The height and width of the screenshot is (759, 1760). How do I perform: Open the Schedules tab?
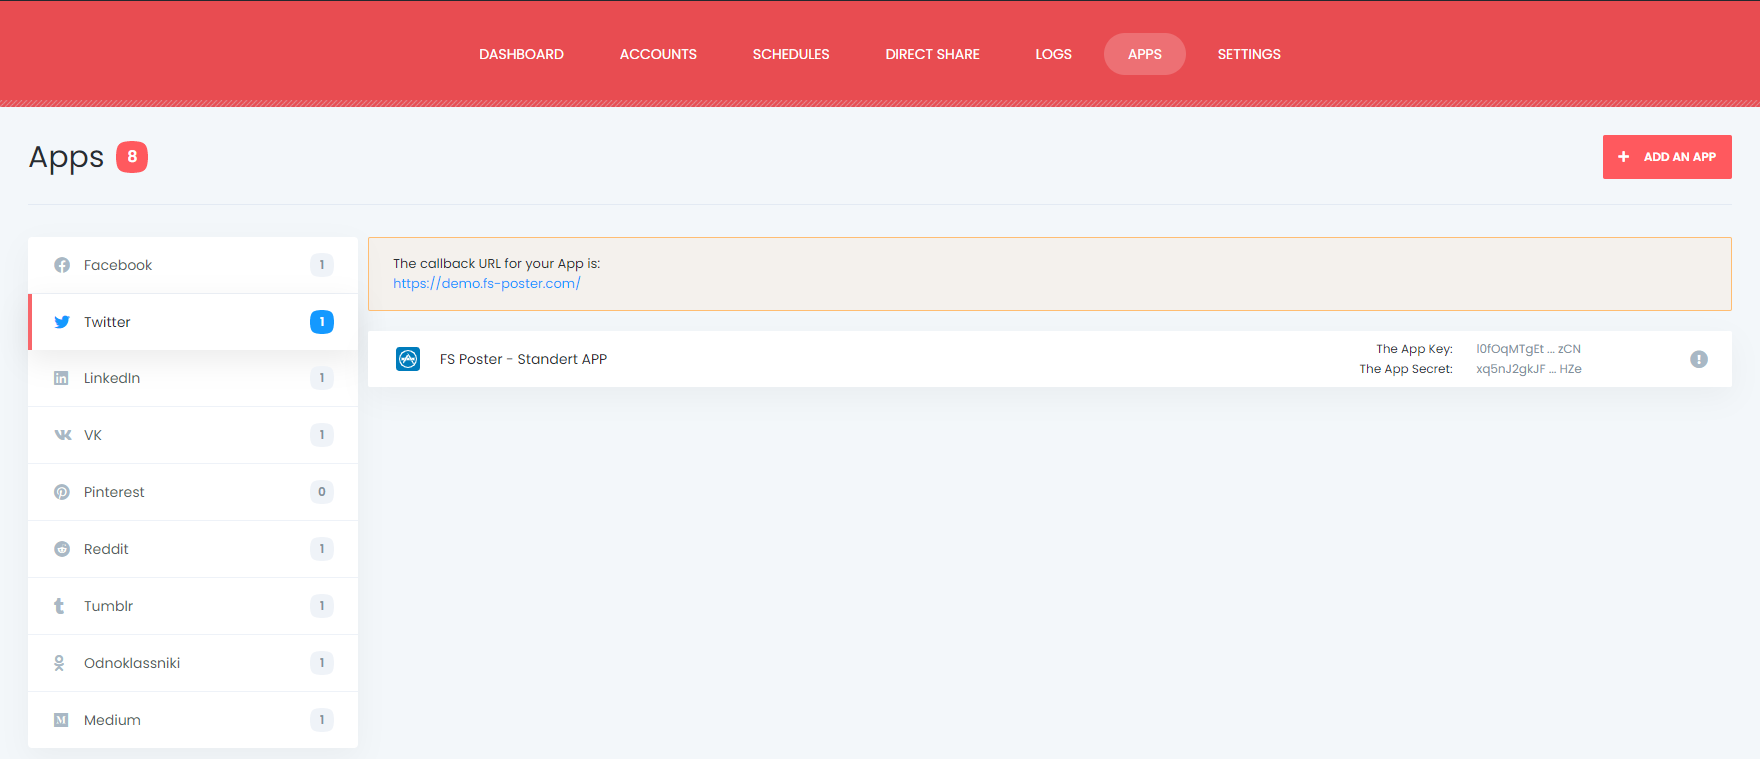pos(791,54)
